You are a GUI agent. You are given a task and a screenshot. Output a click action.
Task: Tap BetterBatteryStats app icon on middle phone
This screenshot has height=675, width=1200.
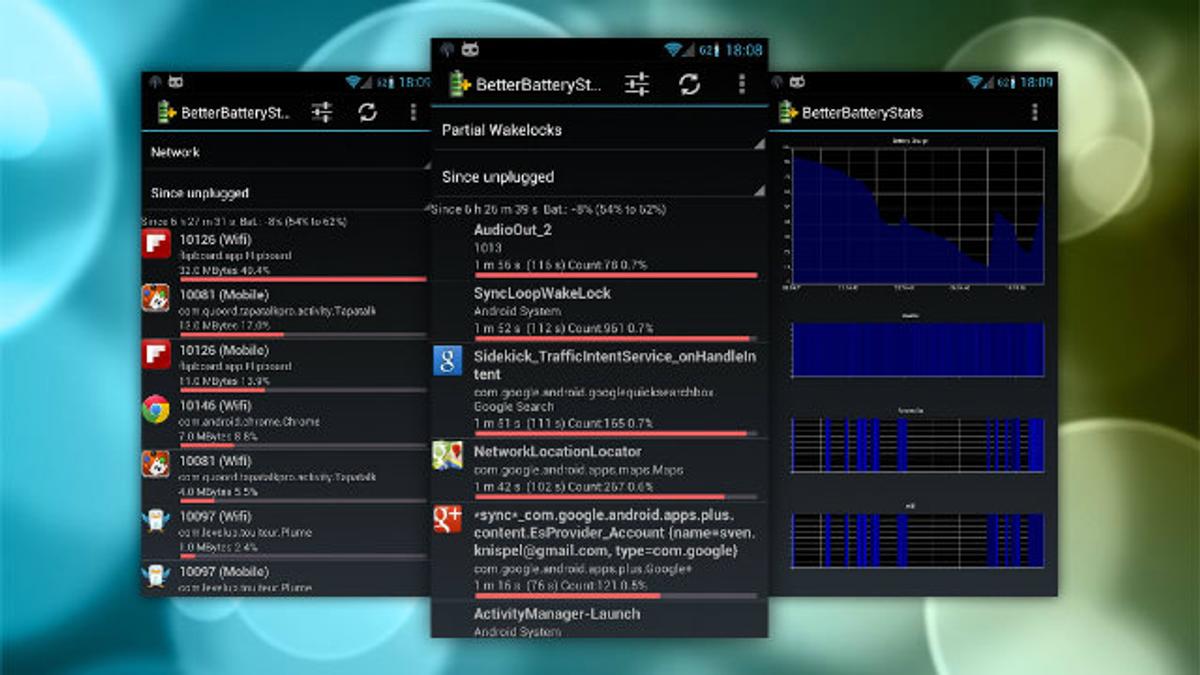pyautogui.click(x=459, y=84)
